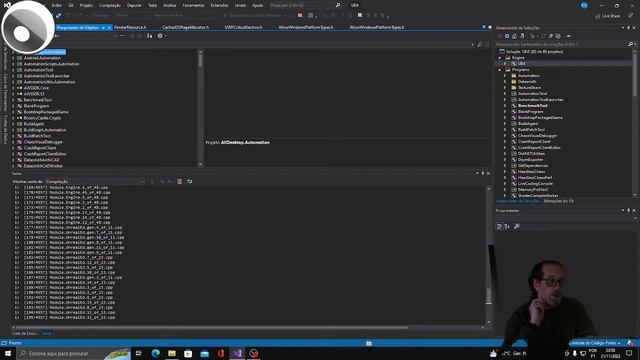Click the categorized view icon in Propriedades

(x=499, y=226)
